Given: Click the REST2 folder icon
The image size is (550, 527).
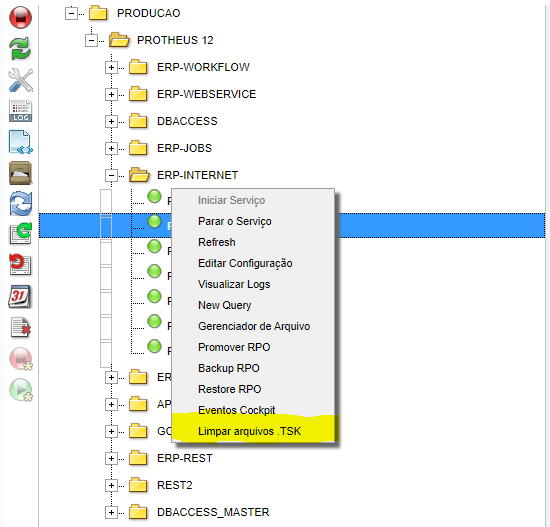Looking at the screenshot, I should coord(138,485).
